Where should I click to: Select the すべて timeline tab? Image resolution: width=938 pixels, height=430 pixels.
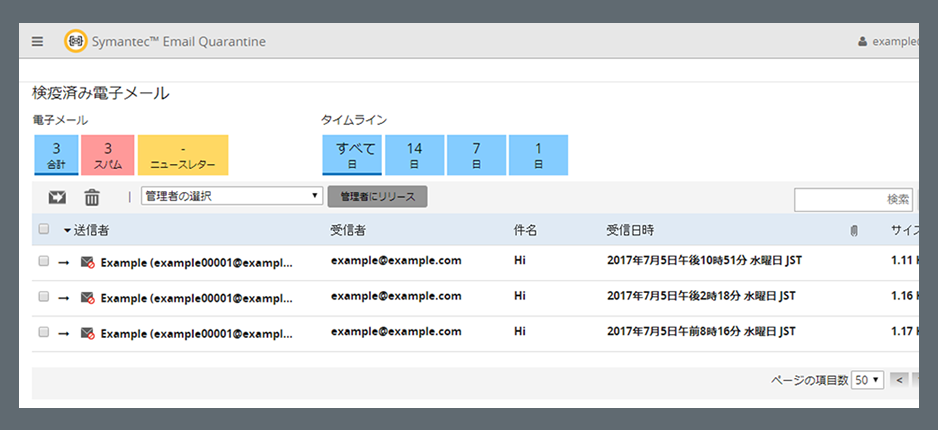pos(352,155)
